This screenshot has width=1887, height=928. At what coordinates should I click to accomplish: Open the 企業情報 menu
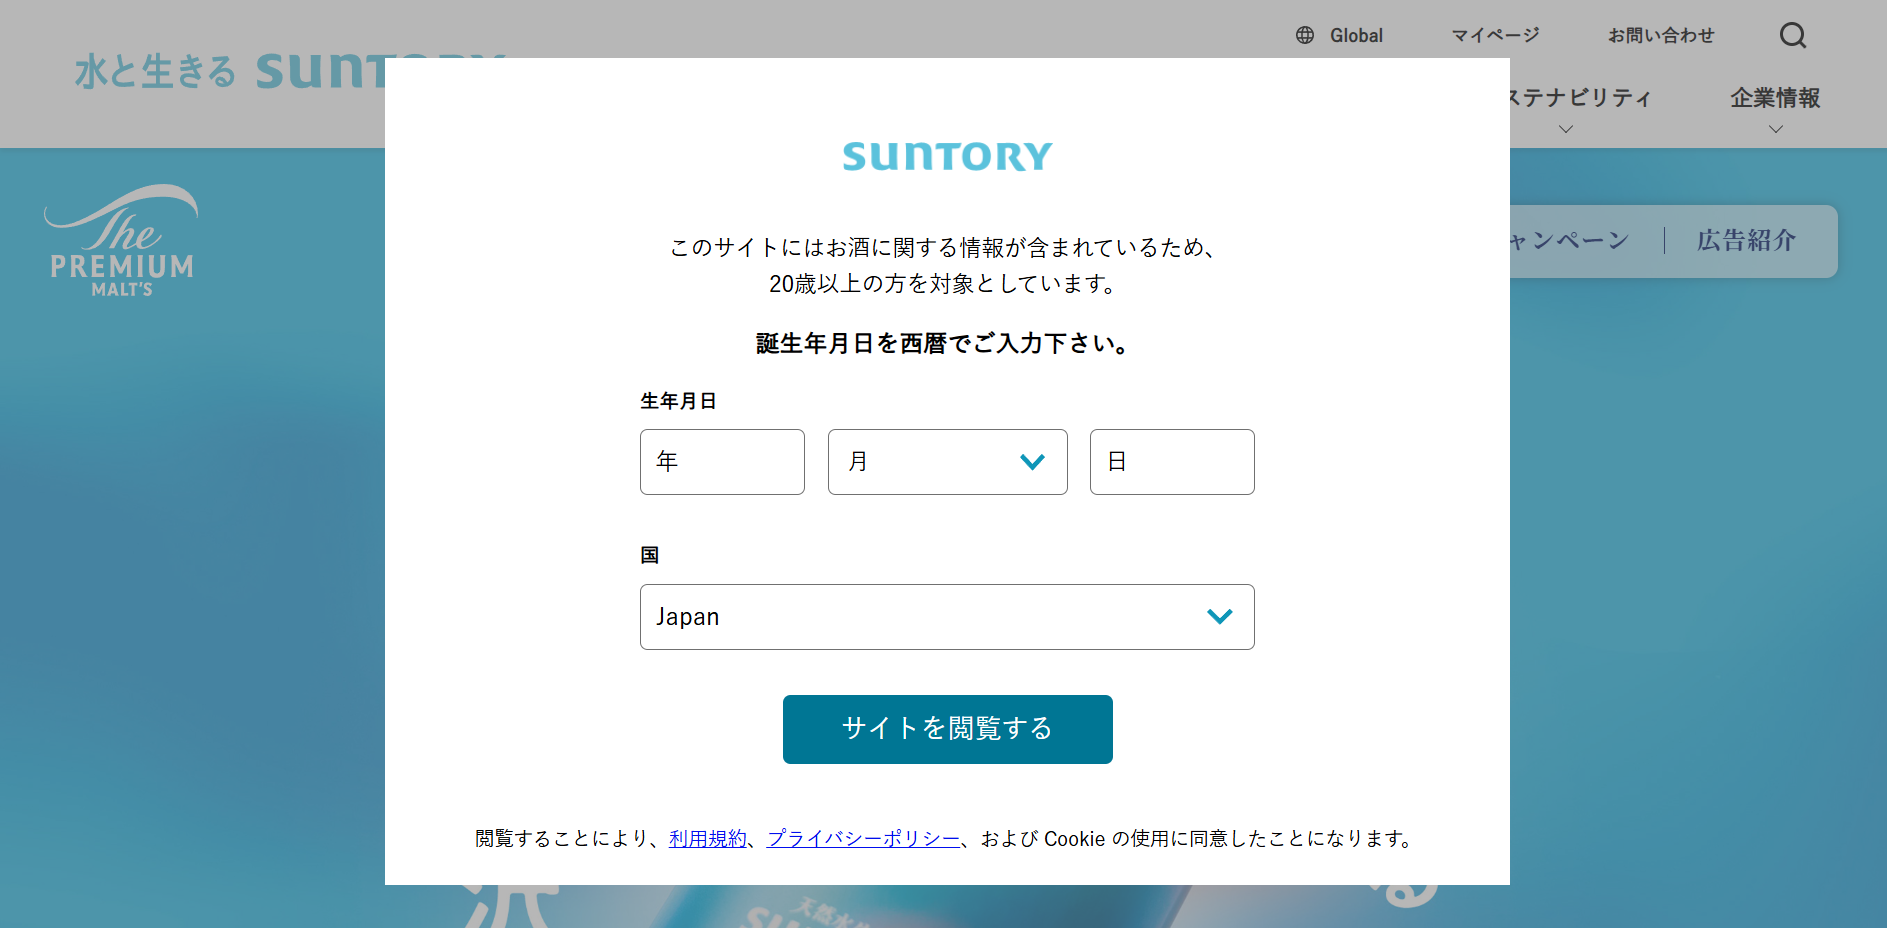click(x=1775, y=98)
